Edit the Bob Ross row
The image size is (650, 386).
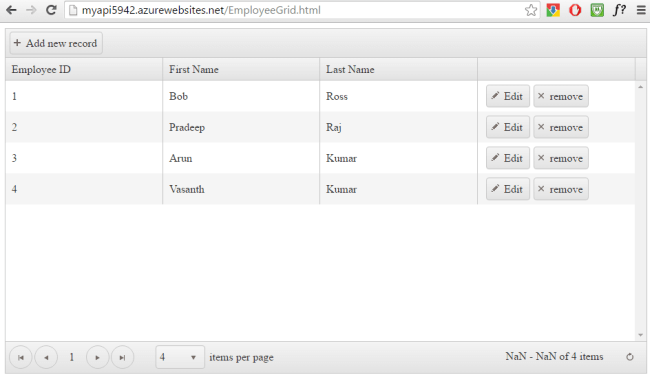[x=508, y=96]
